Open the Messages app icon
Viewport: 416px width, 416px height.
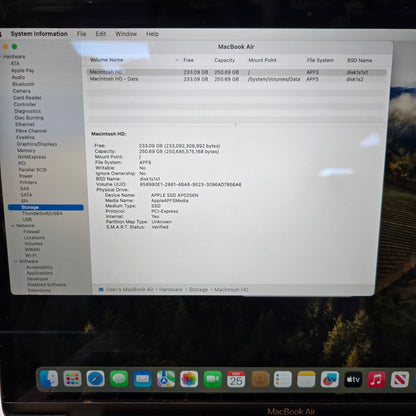(119, 379)
